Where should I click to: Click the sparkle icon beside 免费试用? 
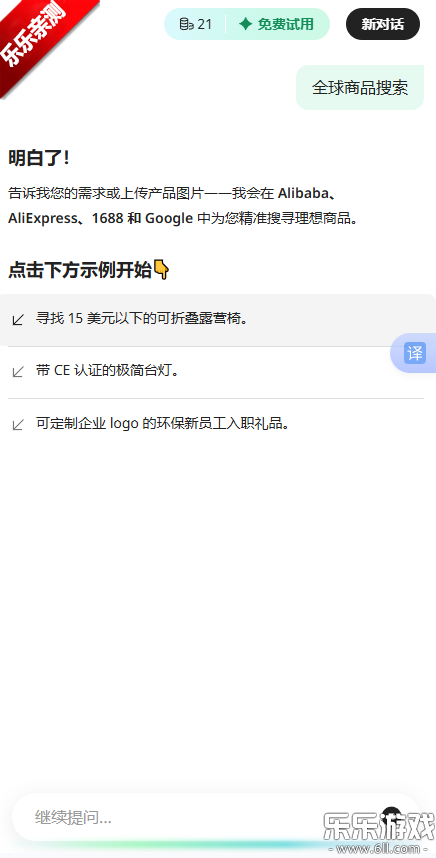tap(246, 24)
